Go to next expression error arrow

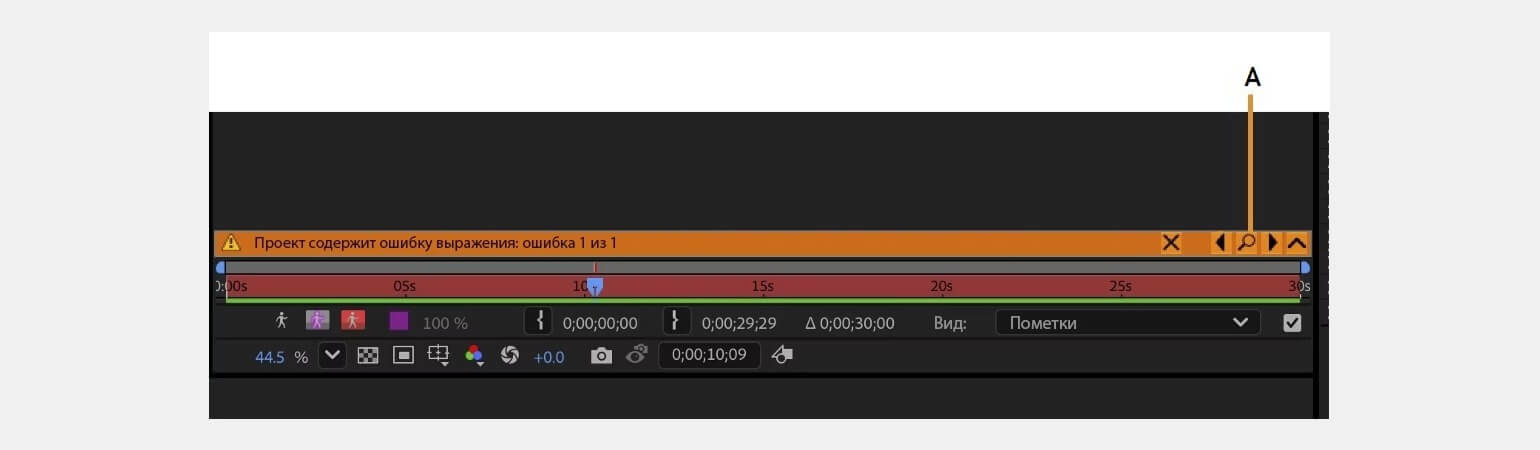pos(1272,243)
